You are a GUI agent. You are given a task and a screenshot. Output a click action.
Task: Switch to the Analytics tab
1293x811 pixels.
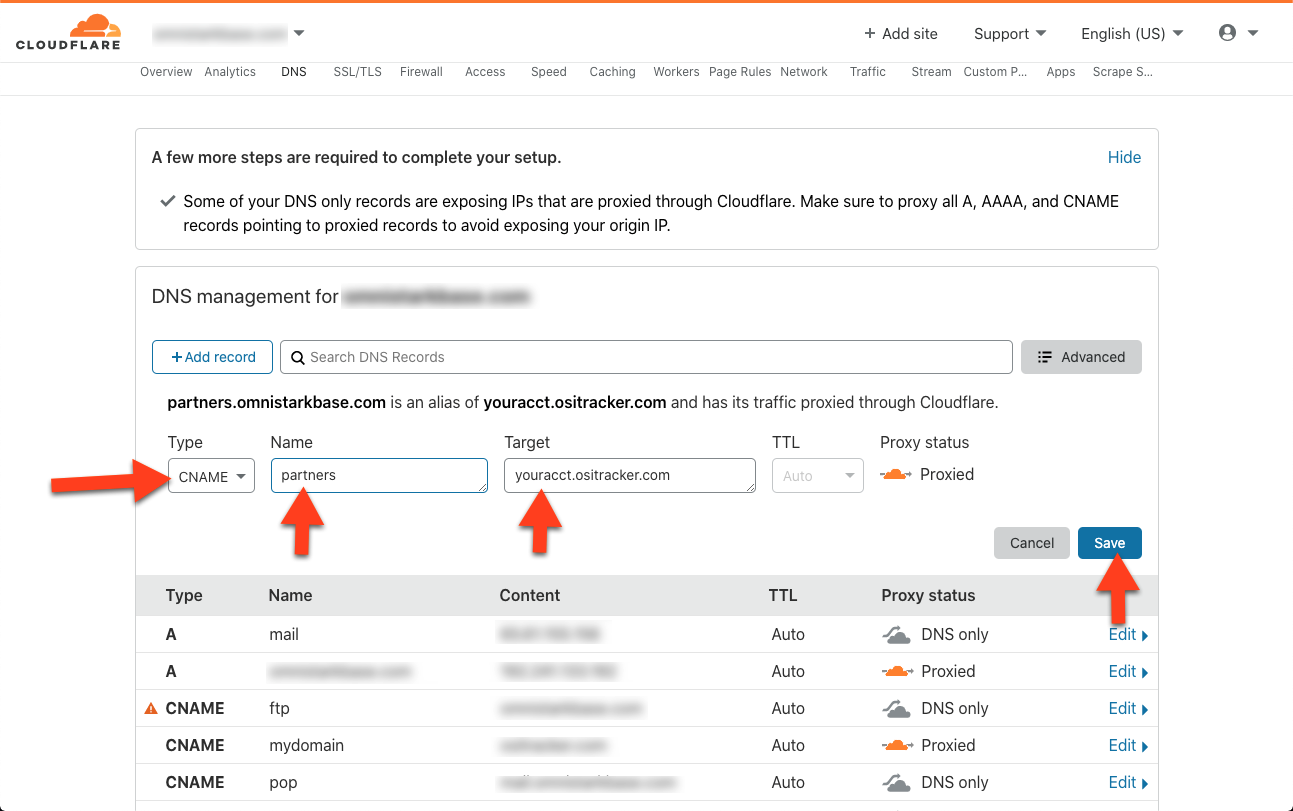point(230,72)
